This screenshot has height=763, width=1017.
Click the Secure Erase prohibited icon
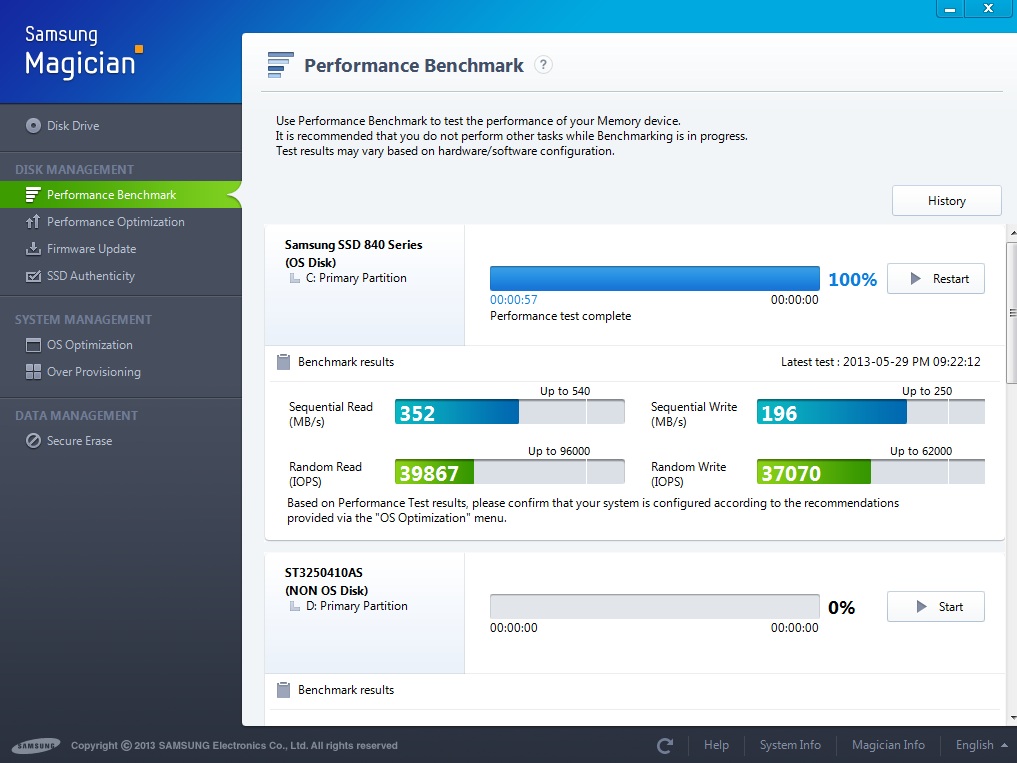tap(33, 441)
